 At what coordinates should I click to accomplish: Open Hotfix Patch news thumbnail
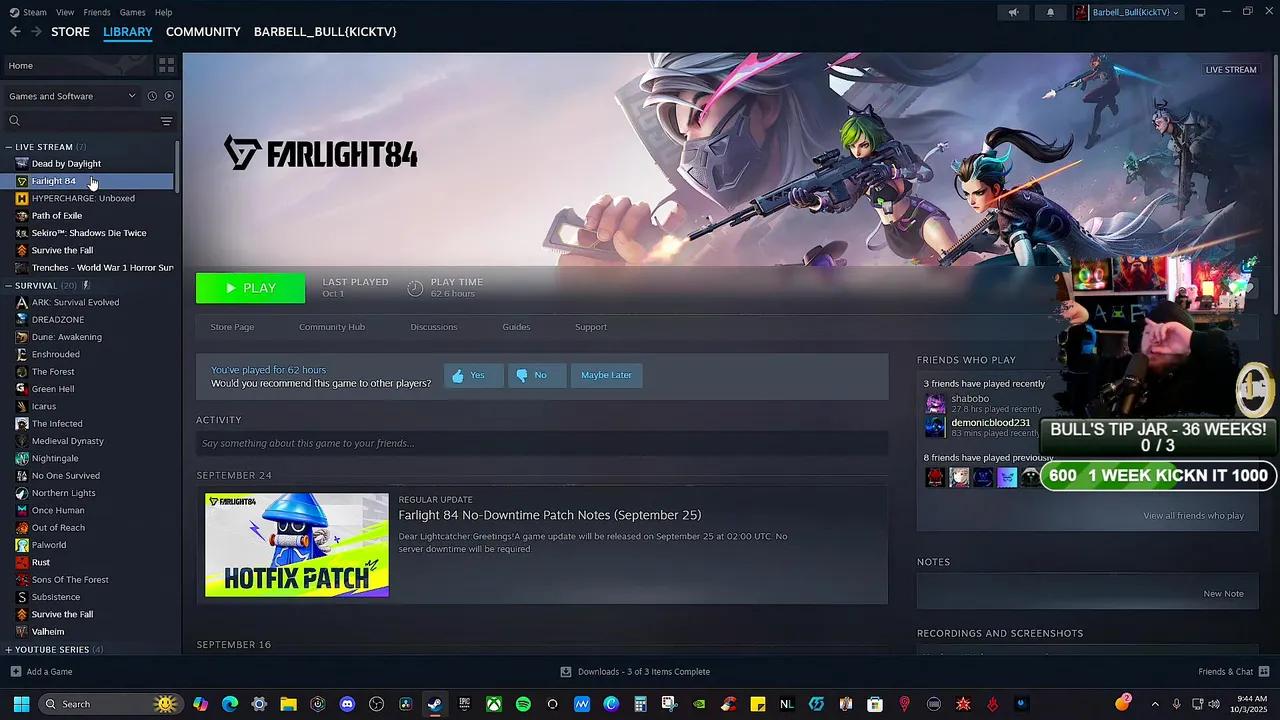click(x=297, y=545)
